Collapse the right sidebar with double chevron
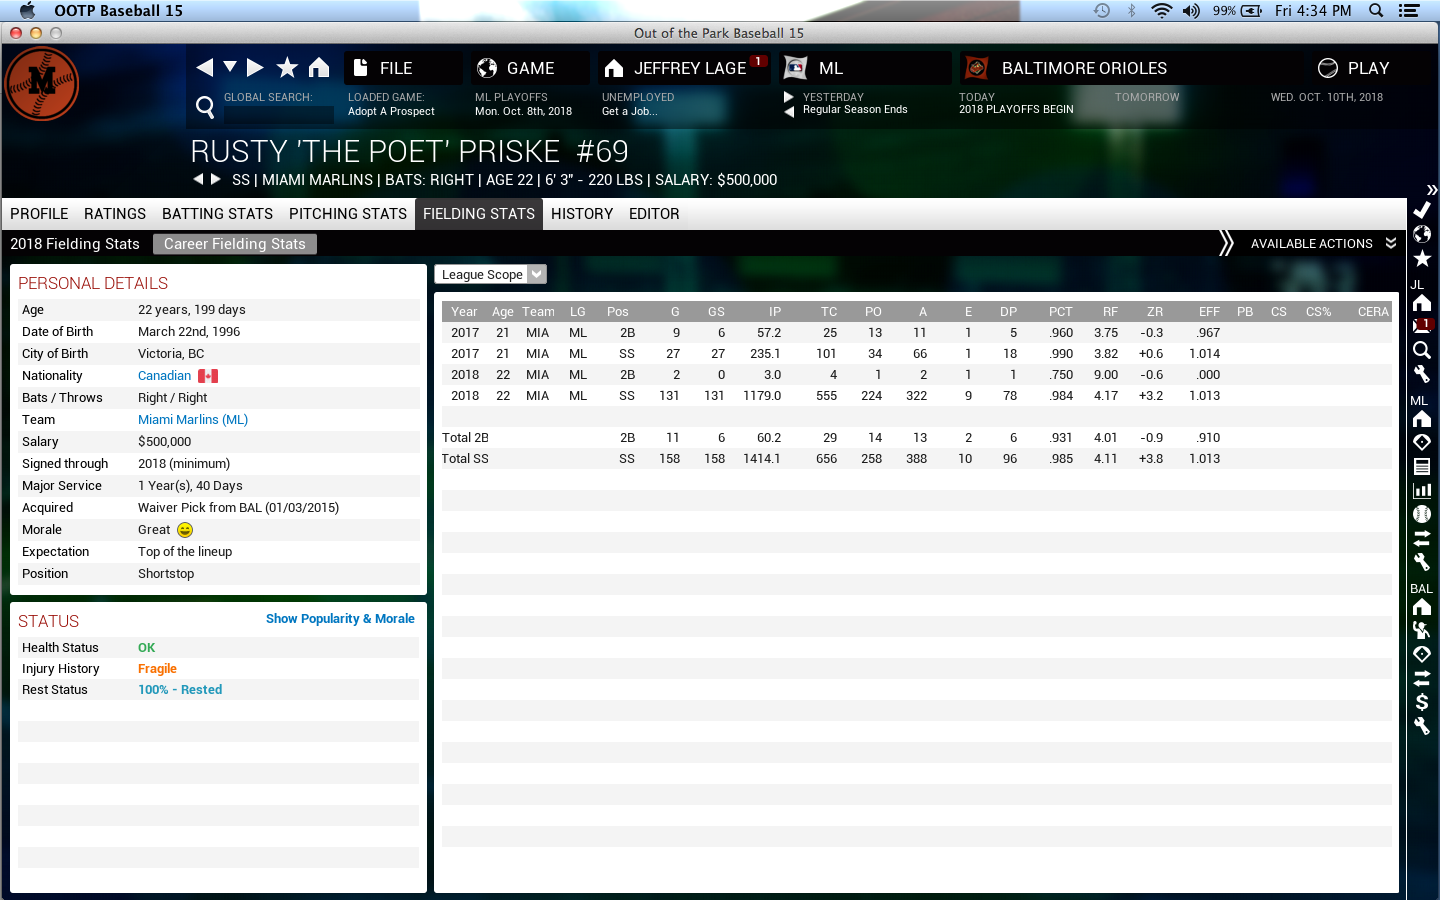 click(x=1432, y=189)
